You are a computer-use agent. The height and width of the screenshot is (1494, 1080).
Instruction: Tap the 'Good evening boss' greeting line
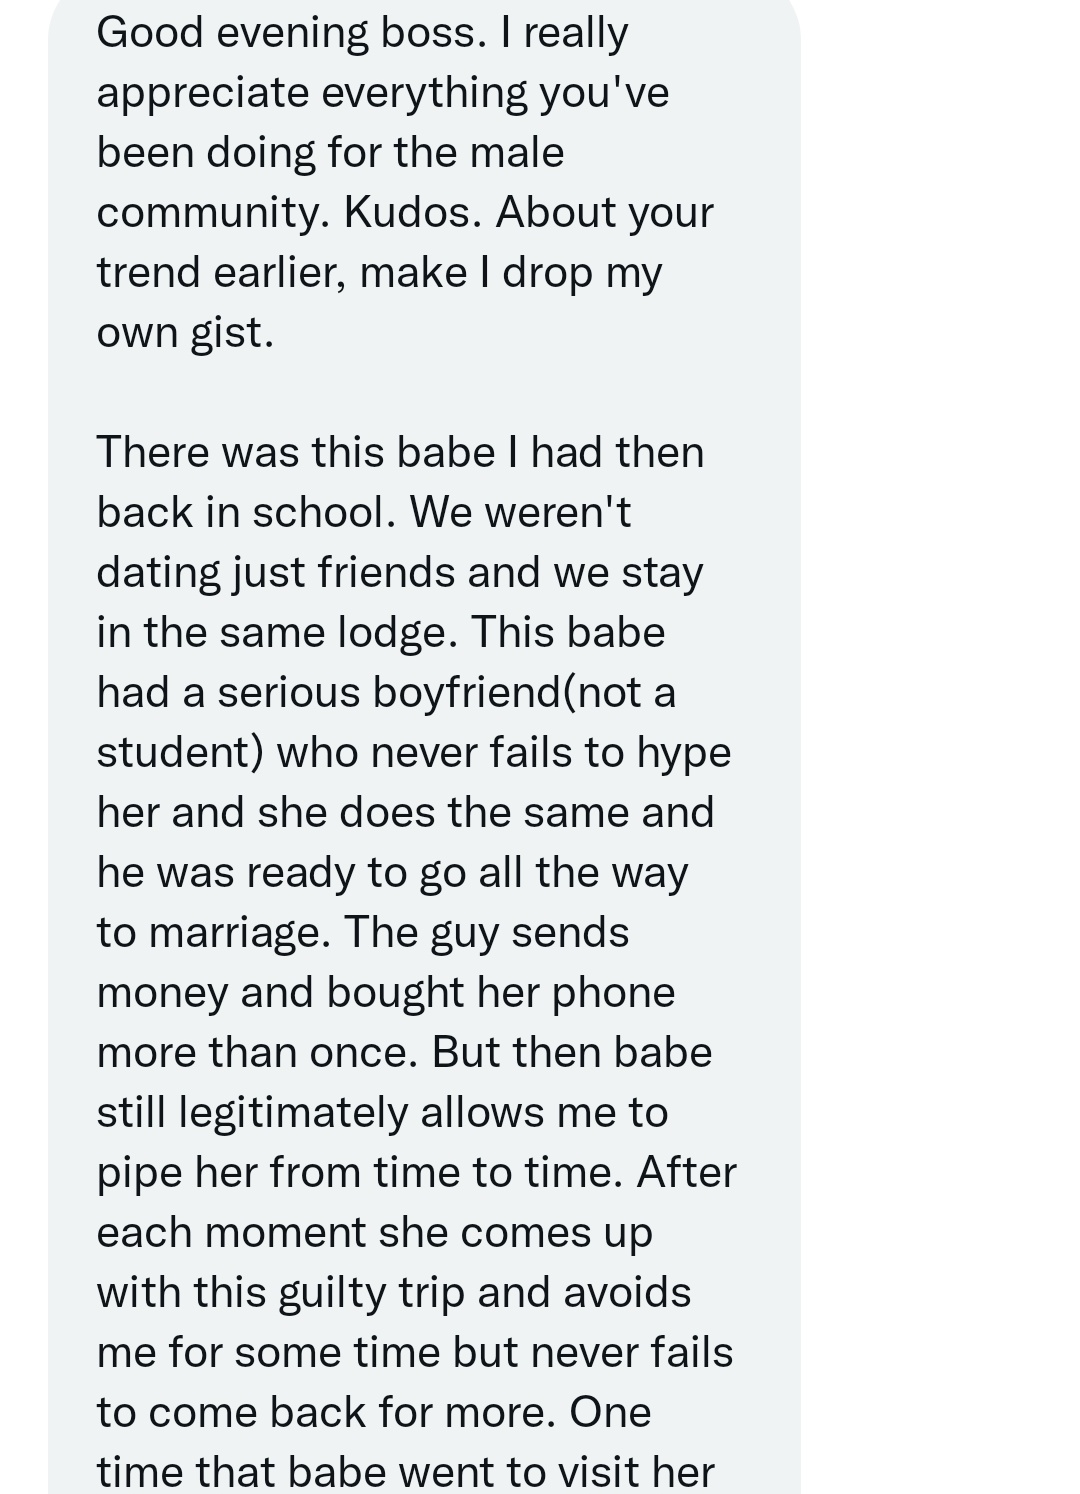[x=291, y=33]
